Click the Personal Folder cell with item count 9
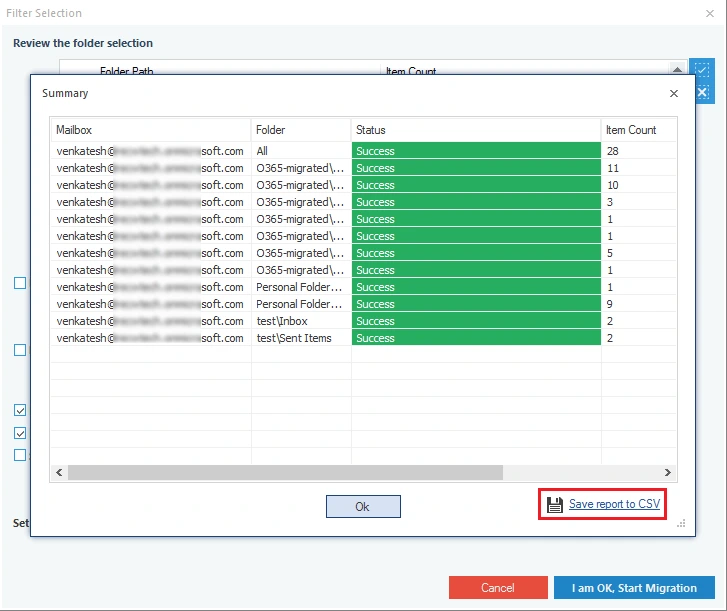Viewport: 727px width, 611px height. point(301,304)
